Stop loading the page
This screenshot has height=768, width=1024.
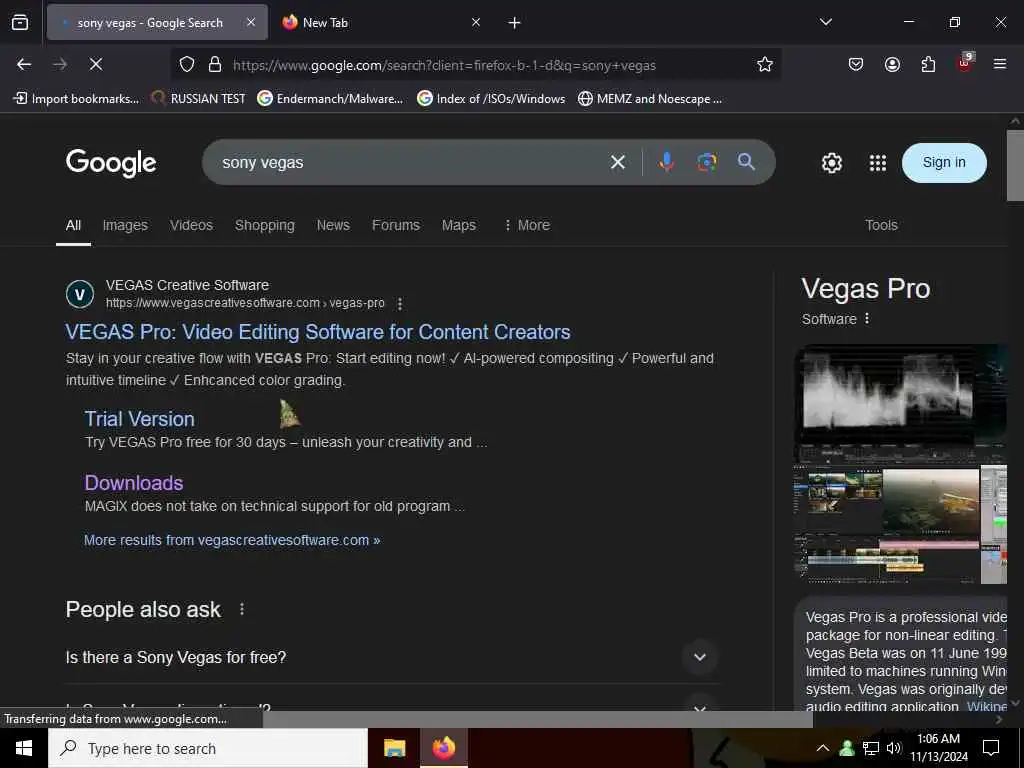(x=95, y=64)
